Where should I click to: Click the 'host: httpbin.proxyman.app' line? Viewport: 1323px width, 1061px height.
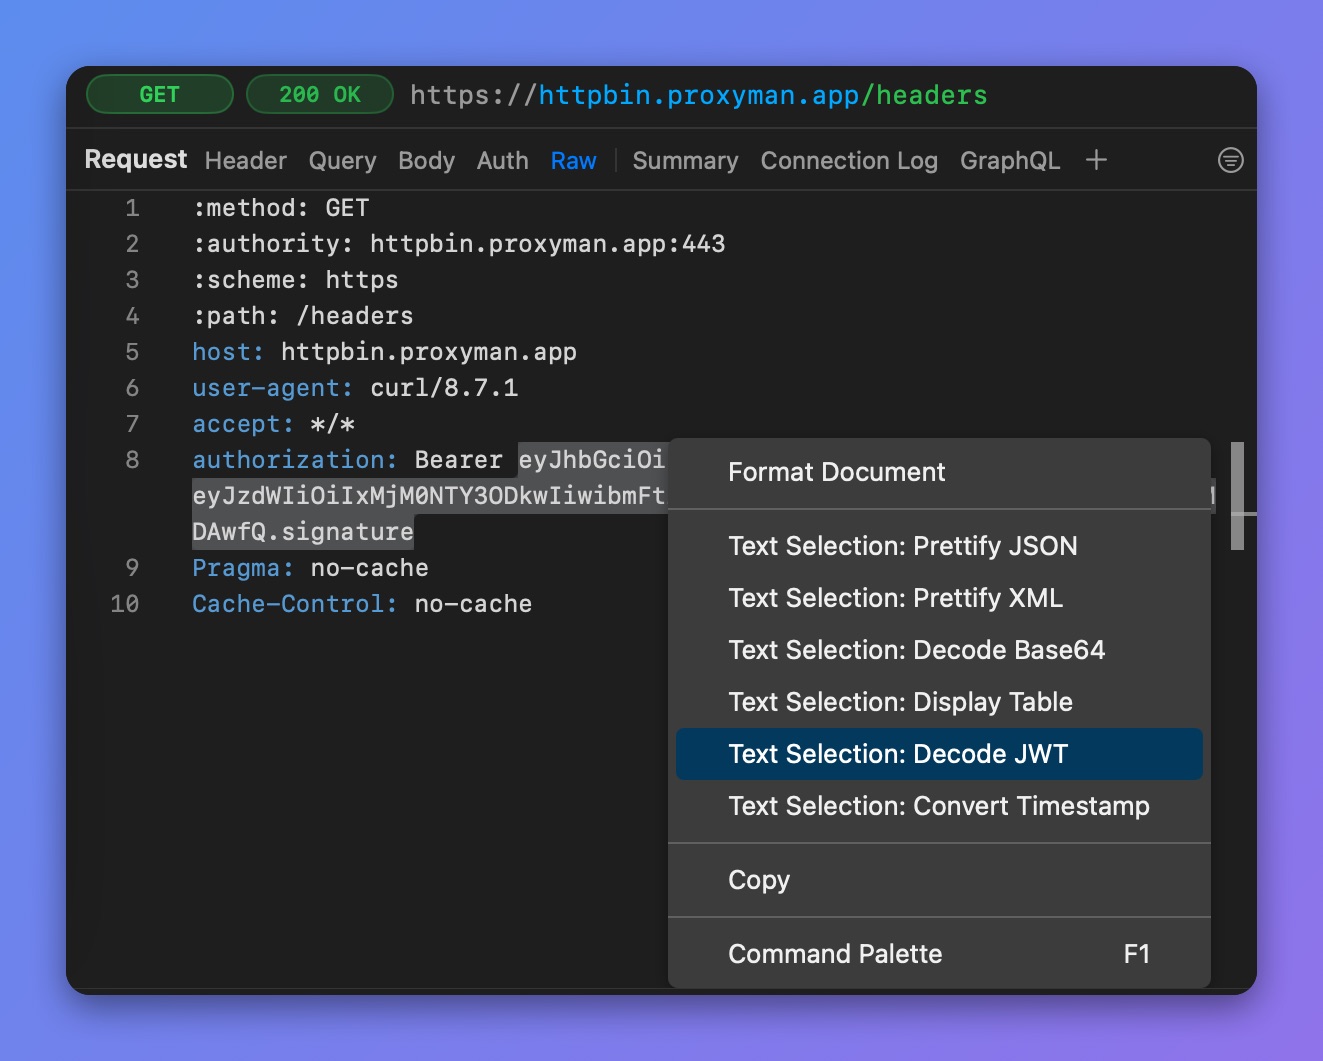click(x=385, y=352)
